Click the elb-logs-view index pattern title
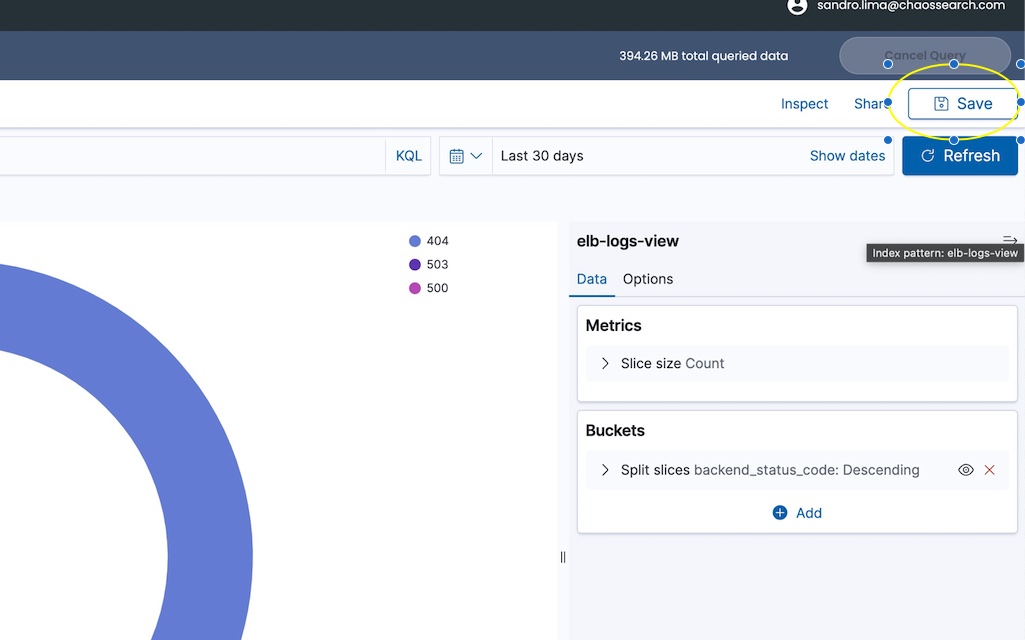Viewport: 1025px width, 640px height. click(628, 241)
